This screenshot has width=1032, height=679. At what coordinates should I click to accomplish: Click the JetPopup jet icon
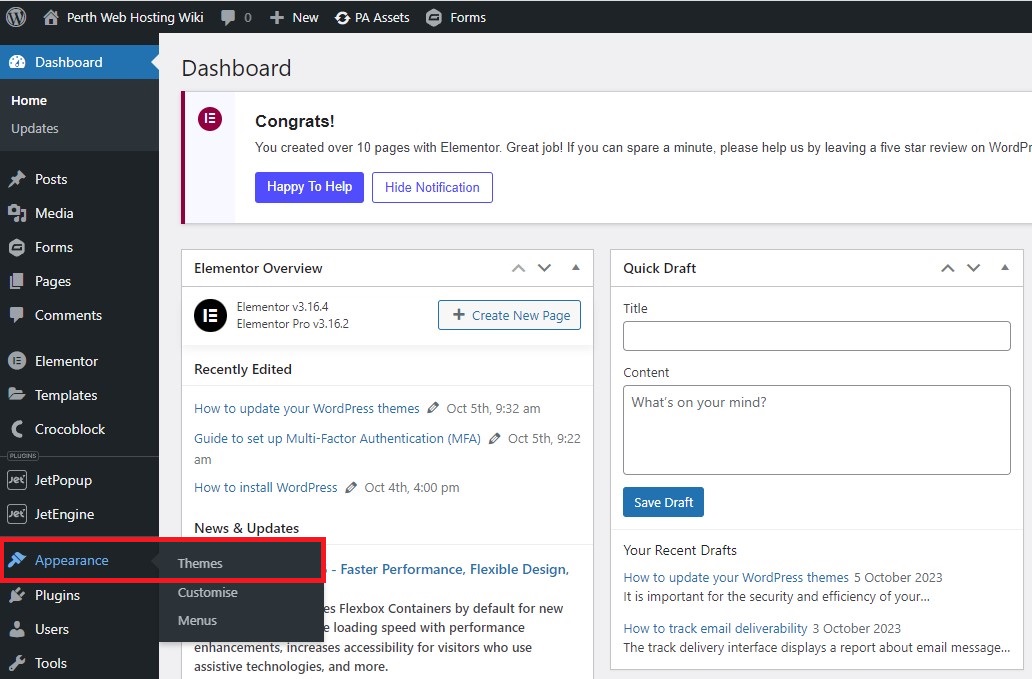(x=16, y=480)
